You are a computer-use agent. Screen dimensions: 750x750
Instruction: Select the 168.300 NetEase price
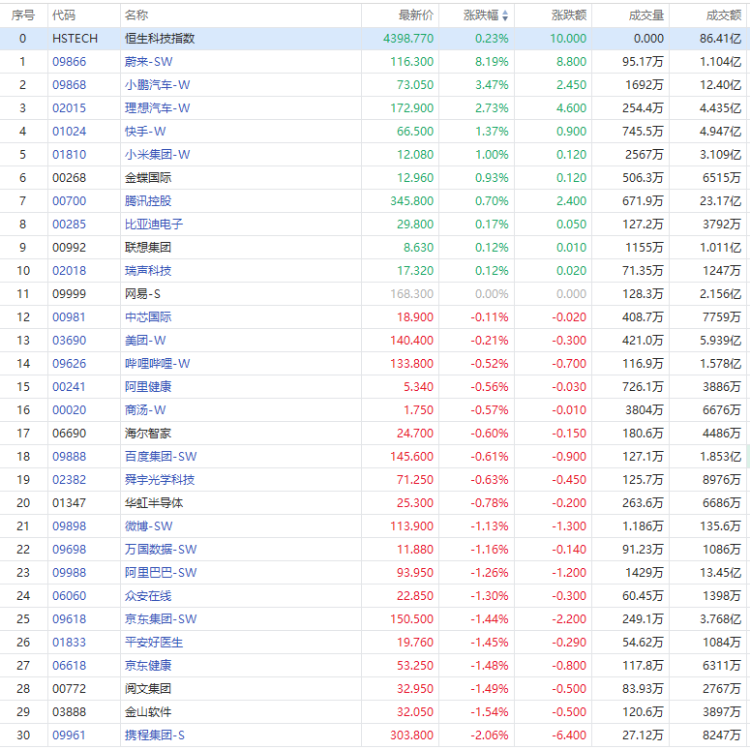point(412,294)
